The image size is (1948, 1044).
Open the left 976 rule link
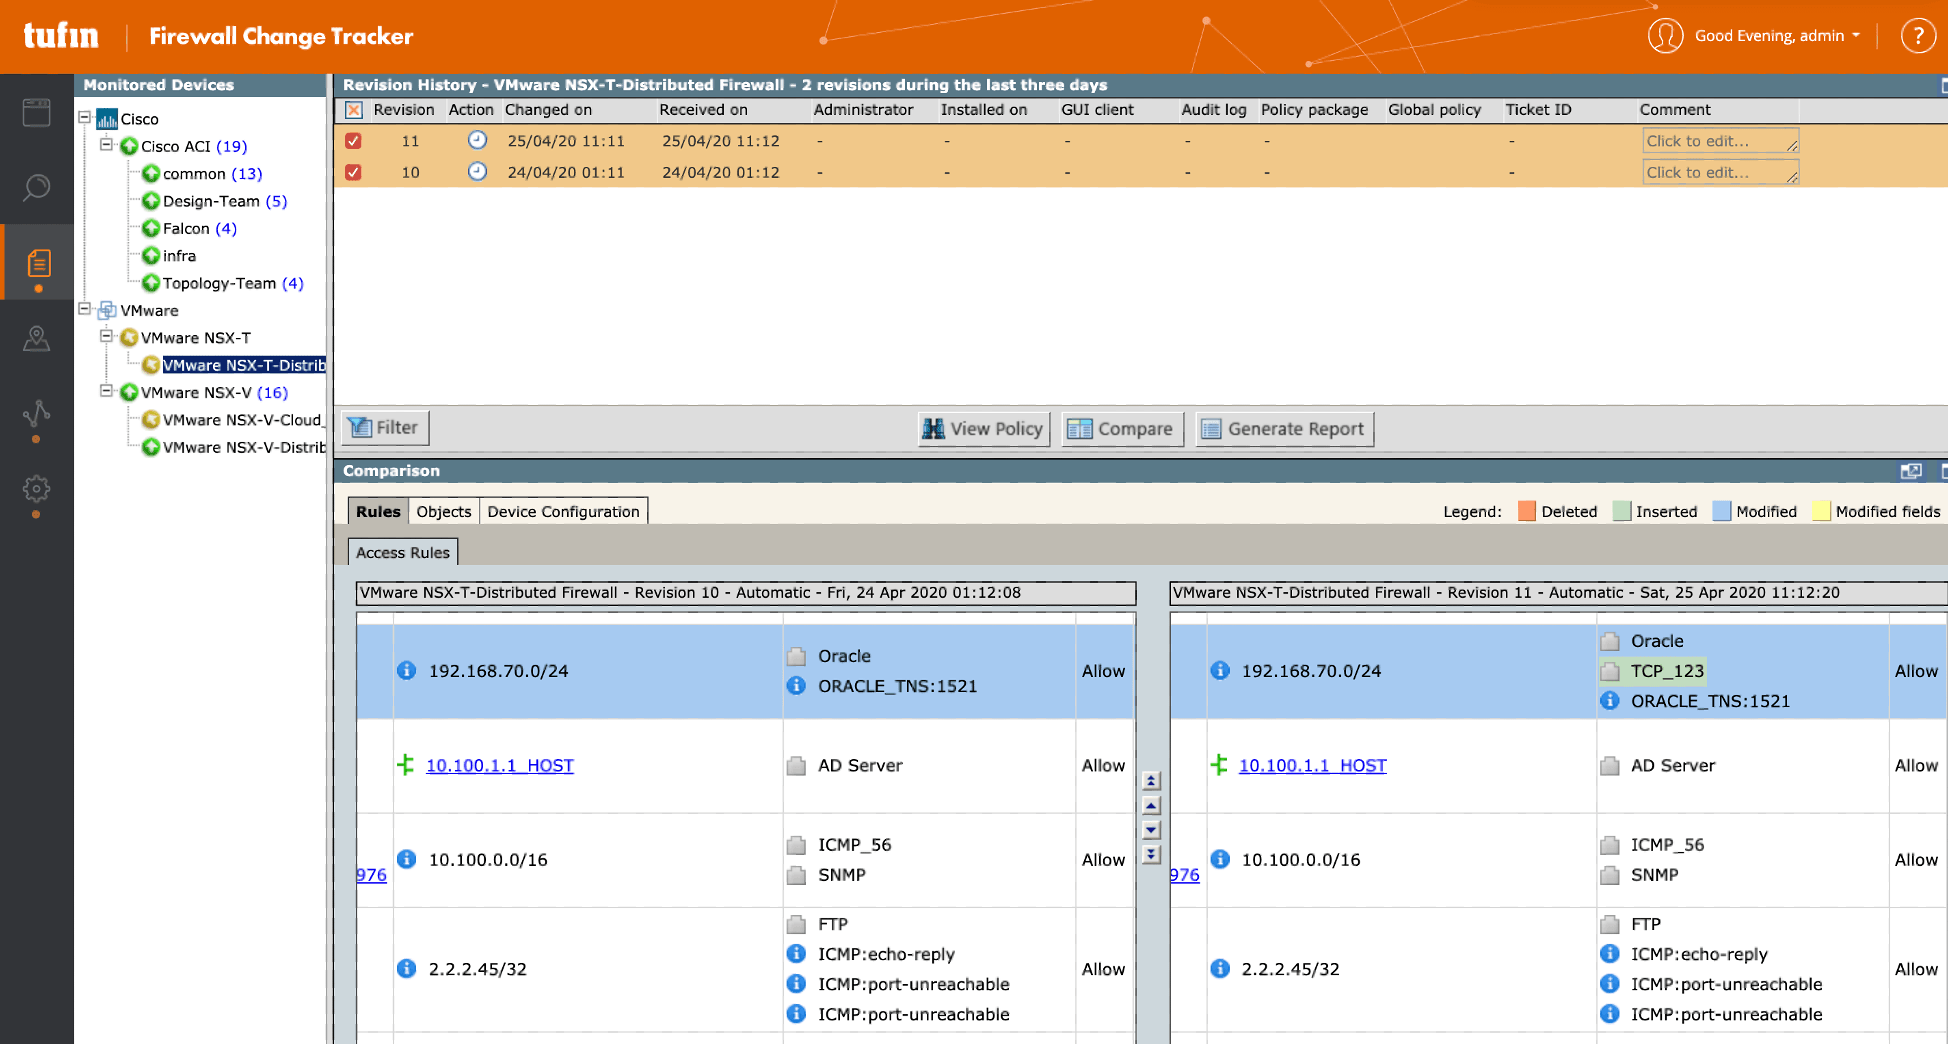[x=371, y=874]
